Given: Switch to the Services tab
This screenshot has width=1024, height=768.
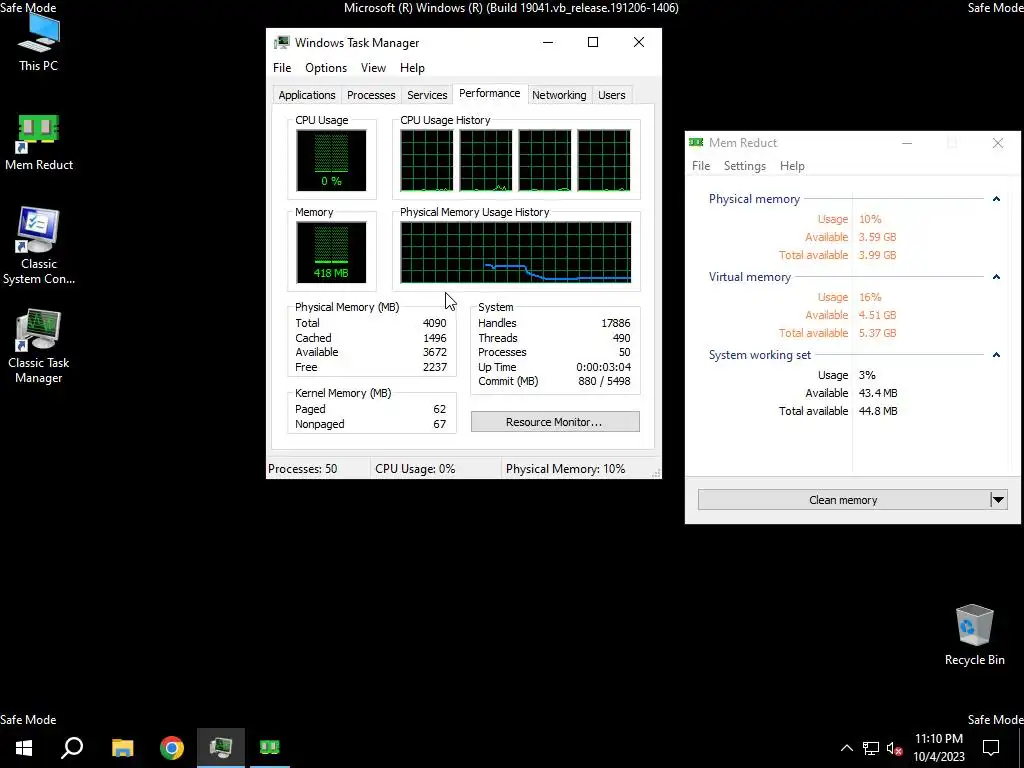Looking at the screenshot, I should (x=427, y=95).
